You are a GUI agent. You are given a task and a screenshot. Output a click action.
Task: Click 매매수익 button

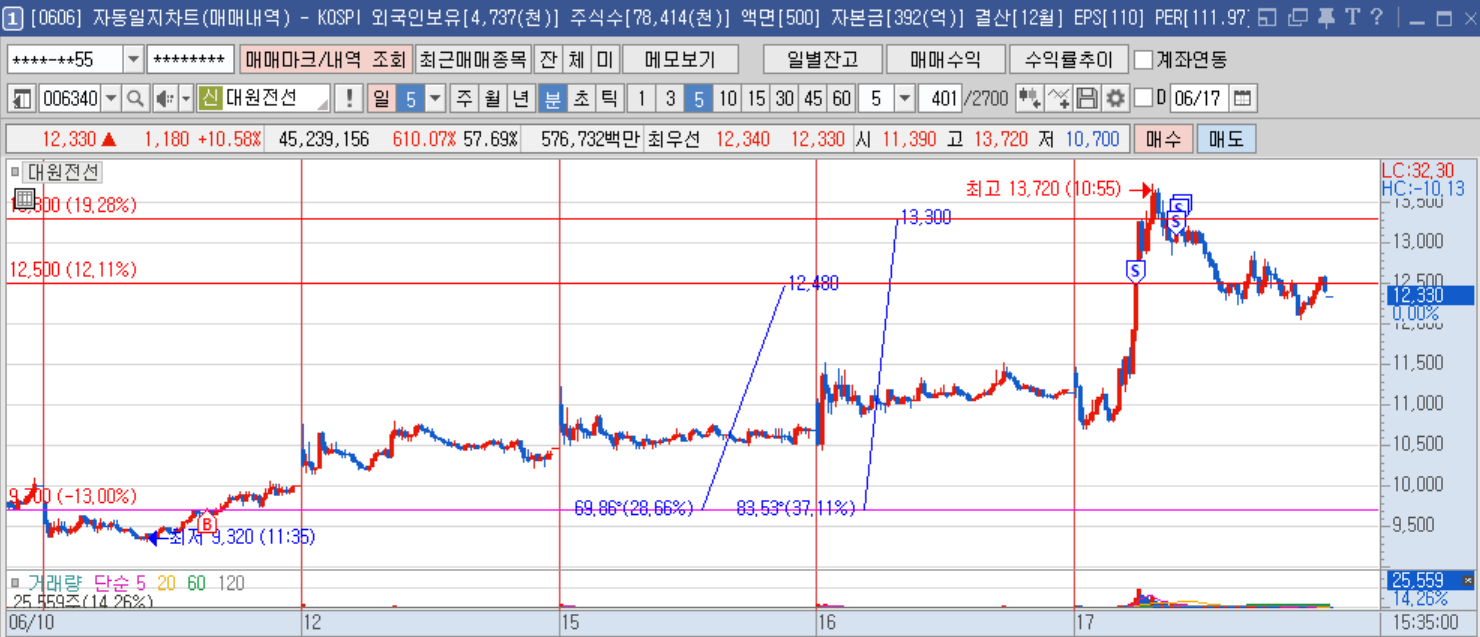tap(944, 60)
